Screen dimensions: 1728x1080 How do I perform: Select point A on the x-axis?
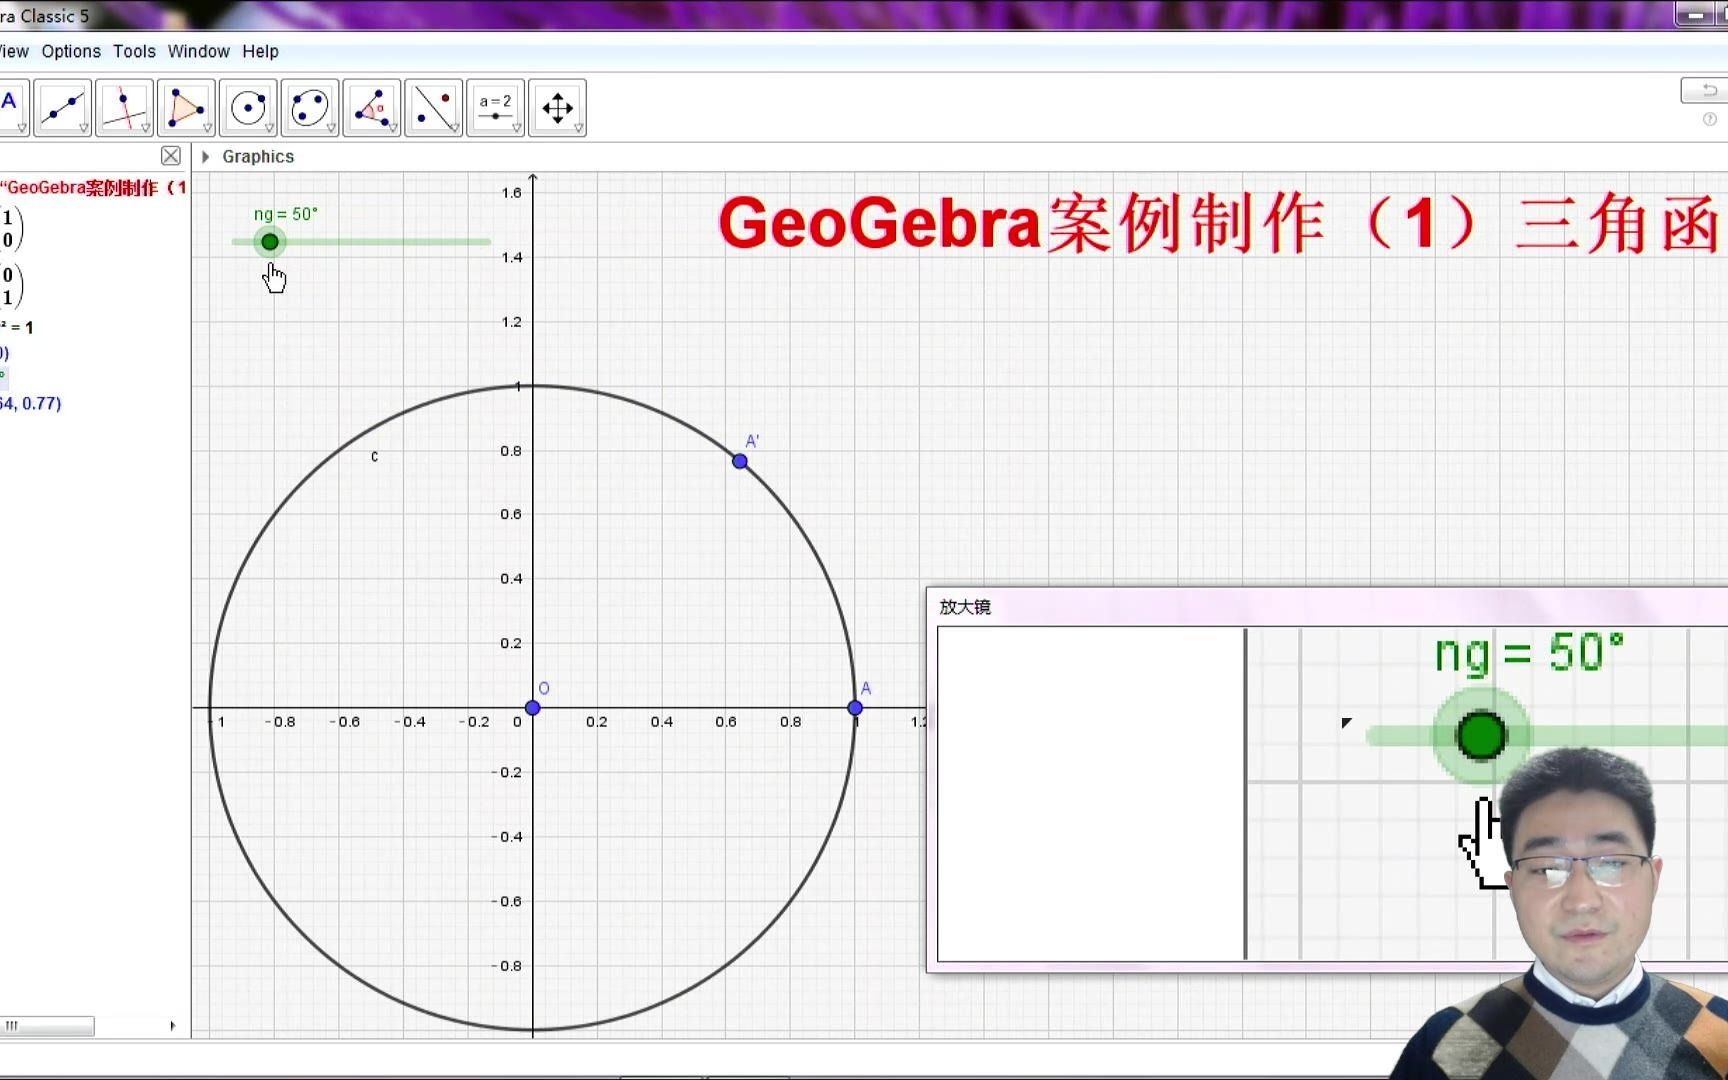[x=855, y=708]
